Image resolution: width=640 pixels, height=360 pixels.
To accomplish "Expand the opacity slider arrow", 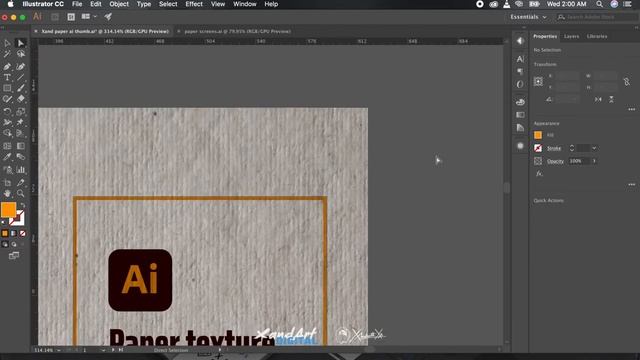I will (594, 161).
